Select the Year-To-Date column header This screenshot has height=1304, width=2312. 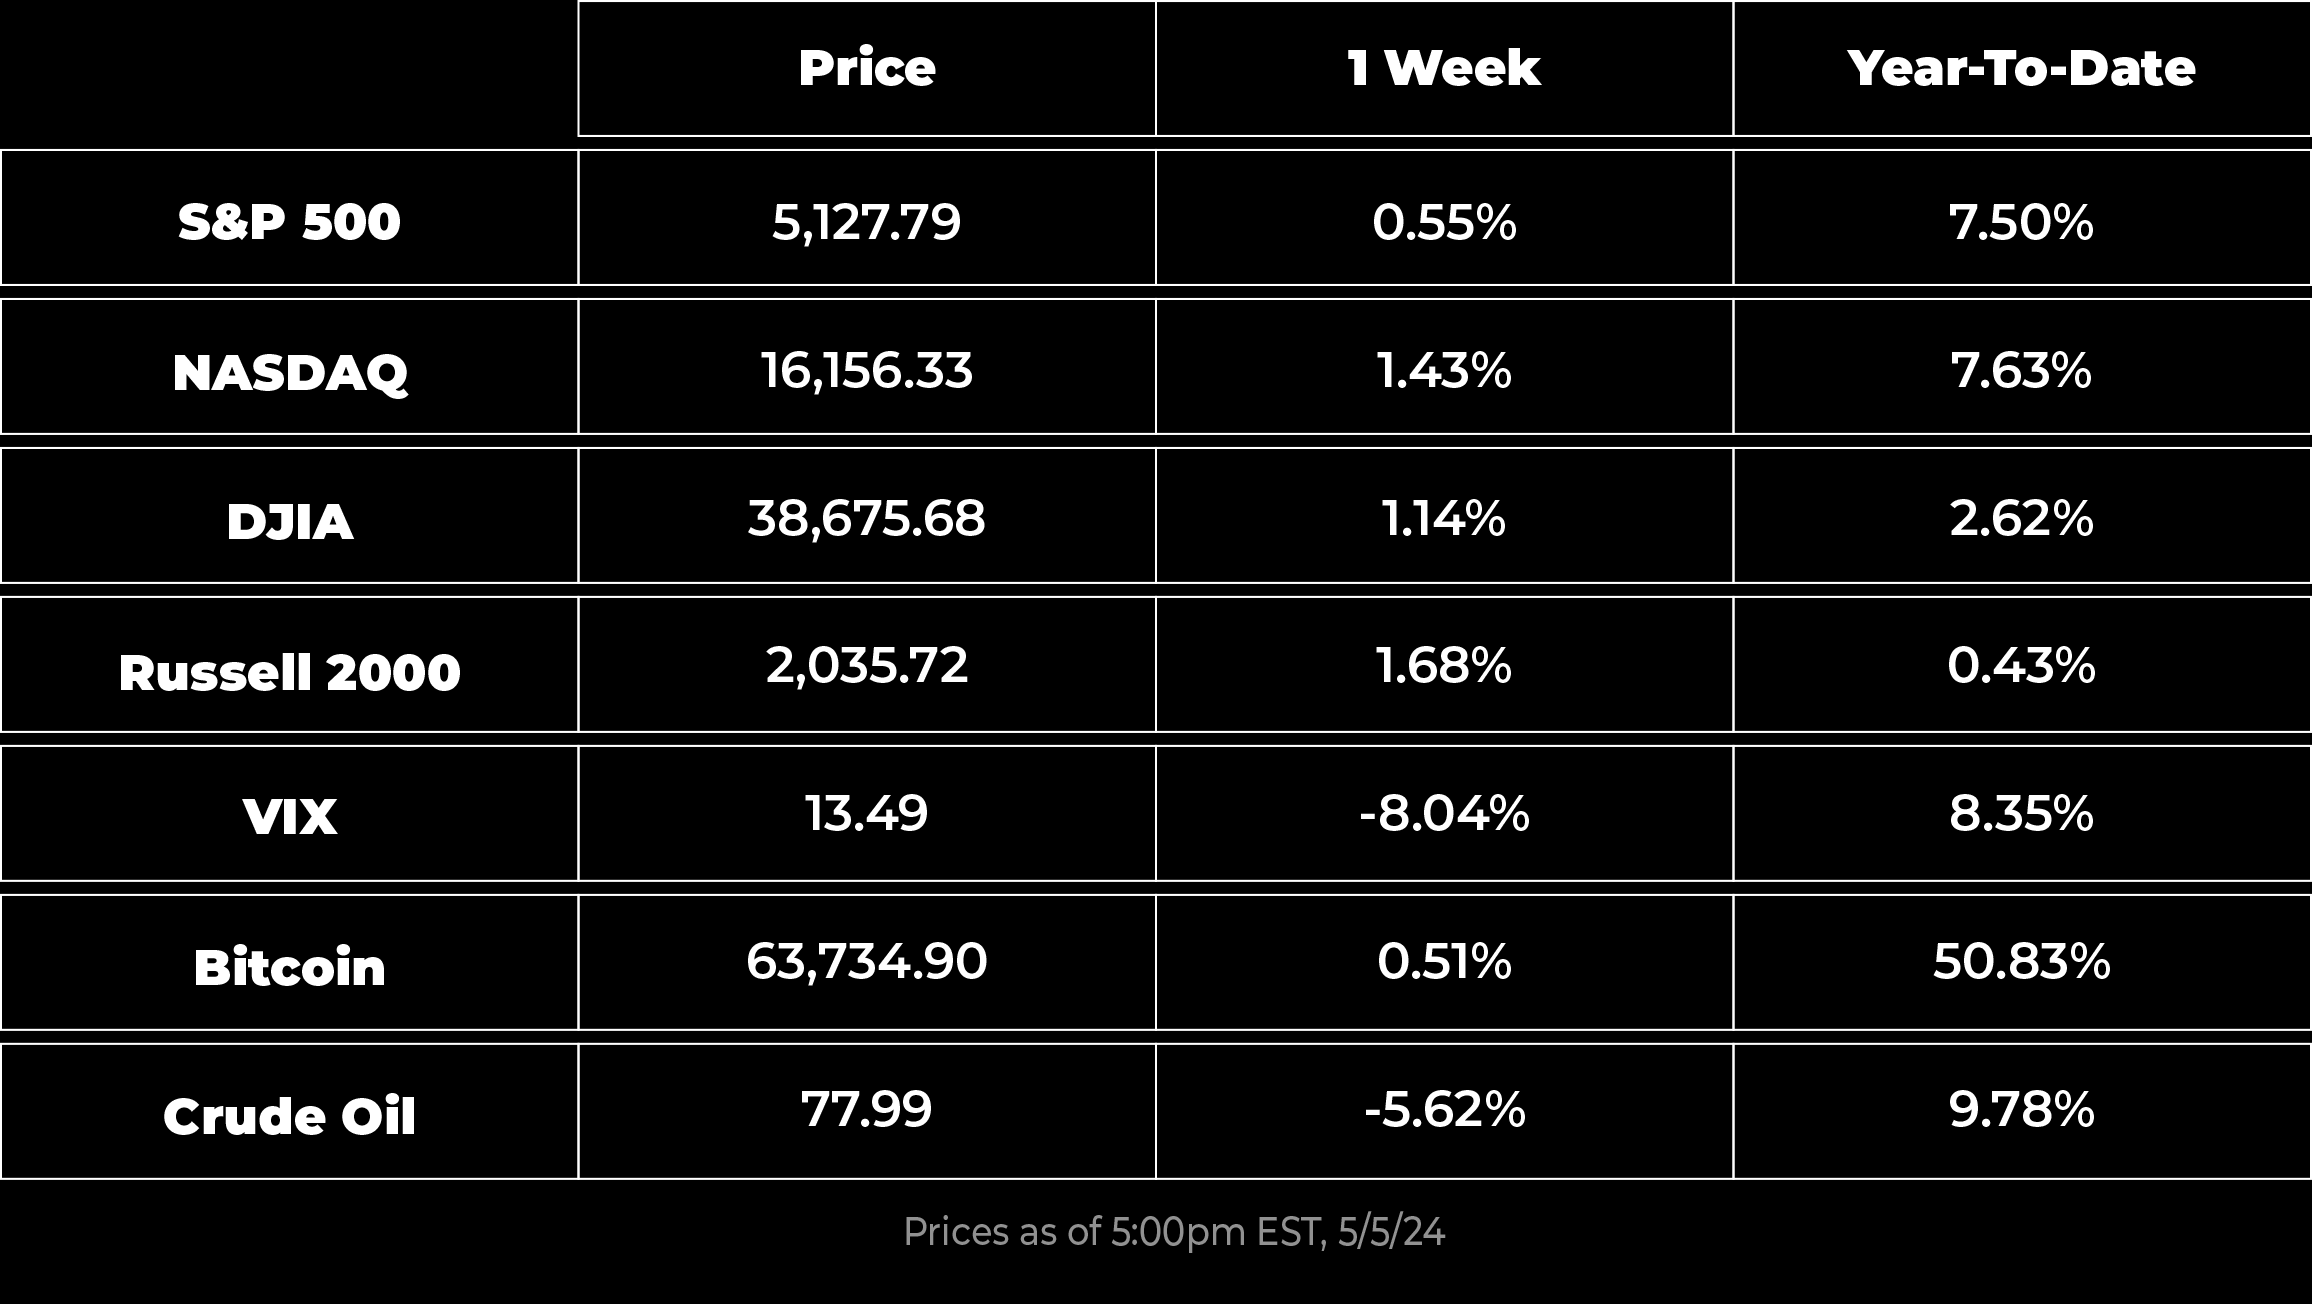point(2021,68)
